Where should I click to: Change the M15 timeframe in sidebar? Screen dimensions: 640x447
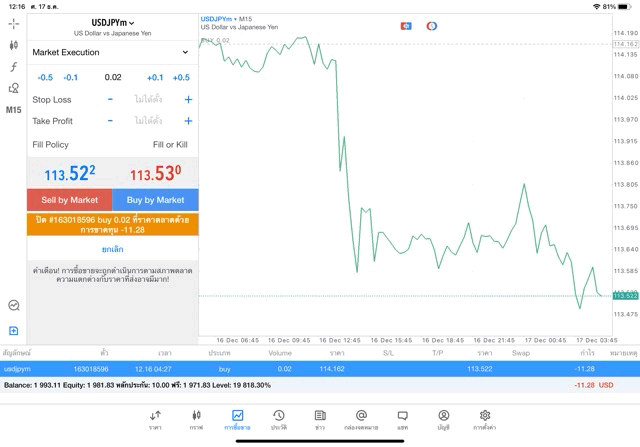(x=13, y=110)
